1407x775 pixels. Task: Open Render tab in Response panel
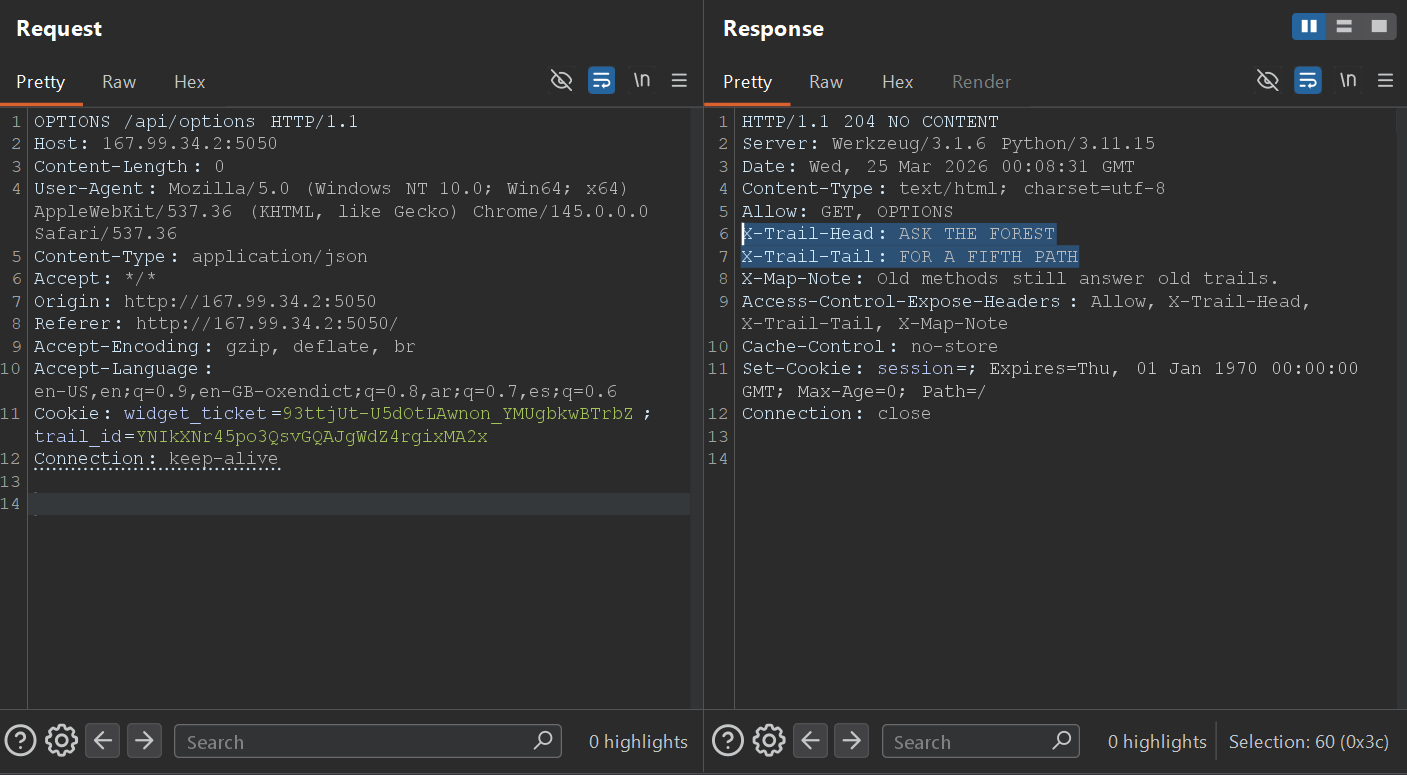[x=981, y=82]
